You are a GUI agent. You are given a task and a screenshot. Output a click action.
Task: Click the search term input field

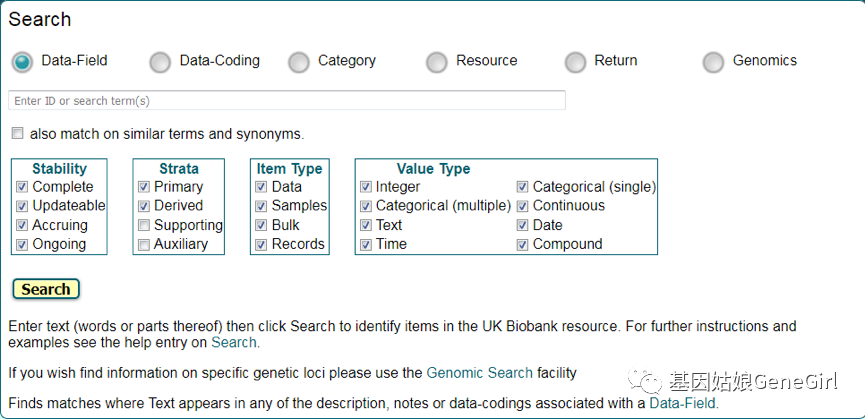coord(286,101)
